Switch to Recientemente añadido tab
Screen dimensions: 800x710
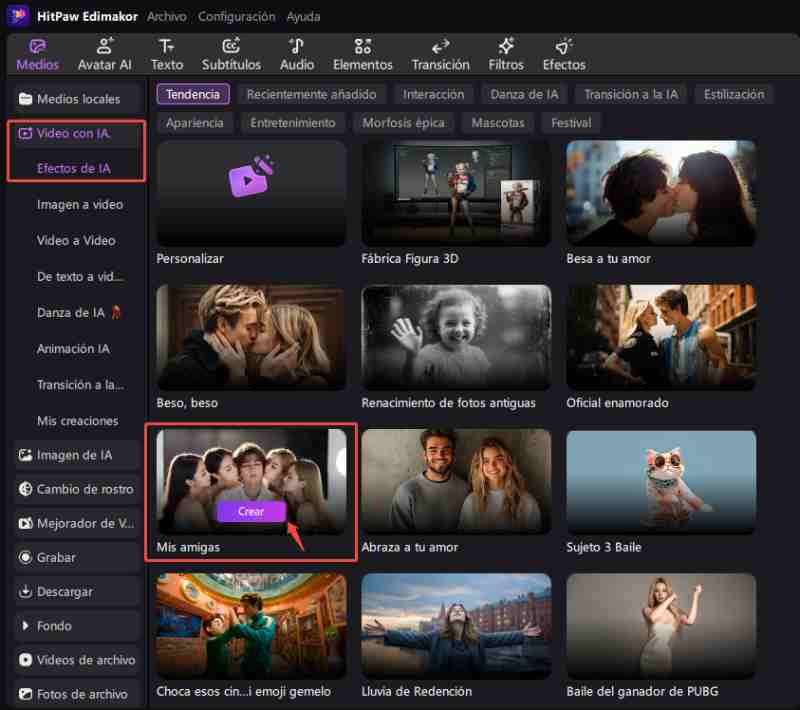coord(311,94)
